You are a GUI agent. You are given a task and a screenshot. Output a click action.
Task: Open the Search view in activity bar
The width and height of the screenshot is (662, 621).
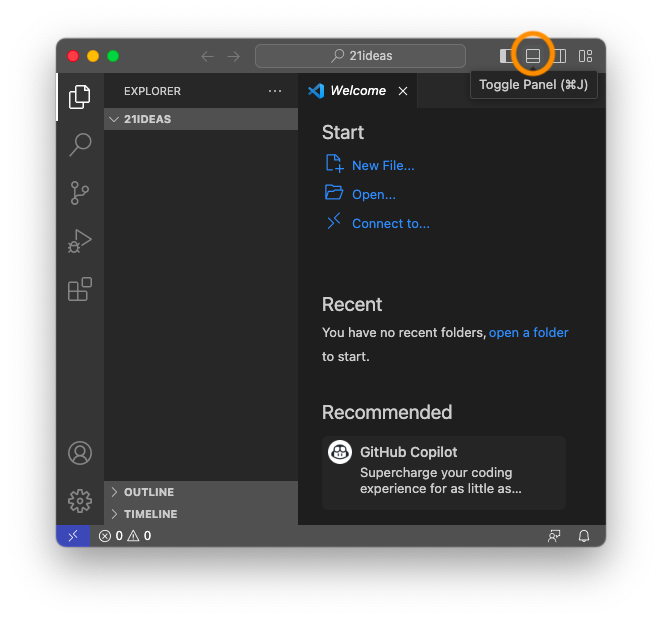(80, 144)
